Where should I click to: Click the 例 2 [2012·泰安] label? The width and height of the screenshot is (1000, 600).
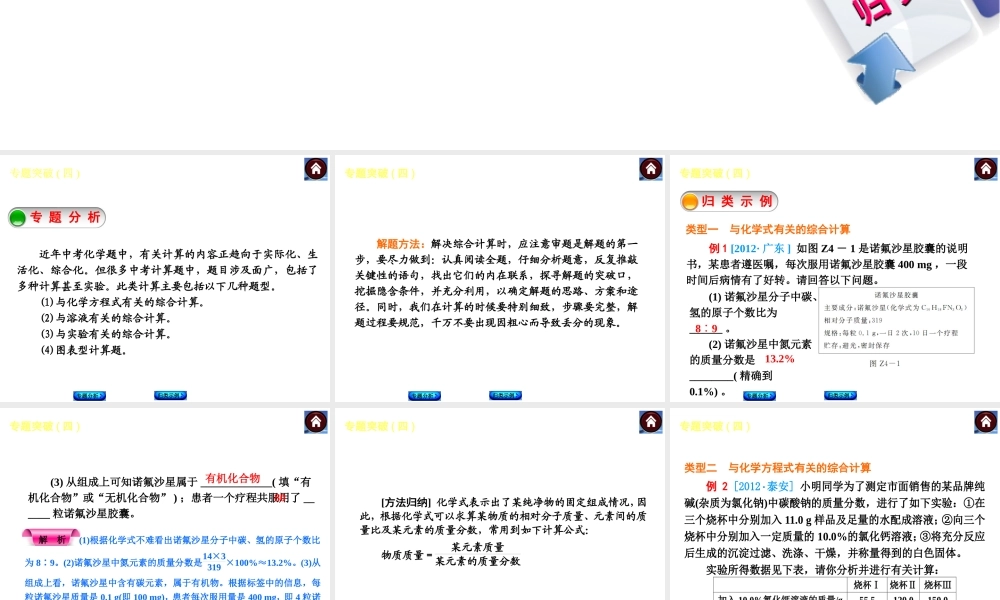pos(749,486)
